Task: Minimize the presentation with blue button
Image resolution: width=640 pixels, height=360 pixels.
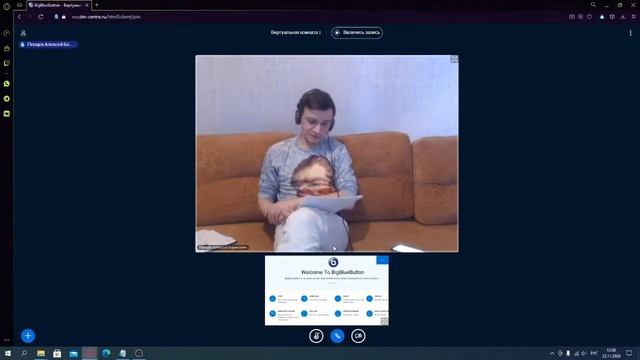Action: coord(382,260)
